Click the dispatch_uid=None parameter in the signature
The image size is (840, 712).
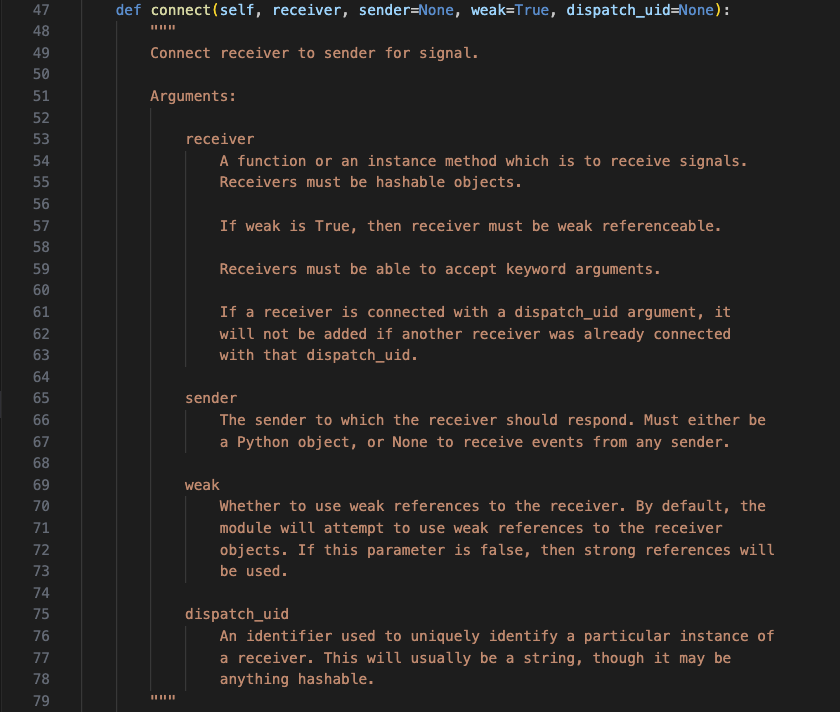(x=640, y=10)
